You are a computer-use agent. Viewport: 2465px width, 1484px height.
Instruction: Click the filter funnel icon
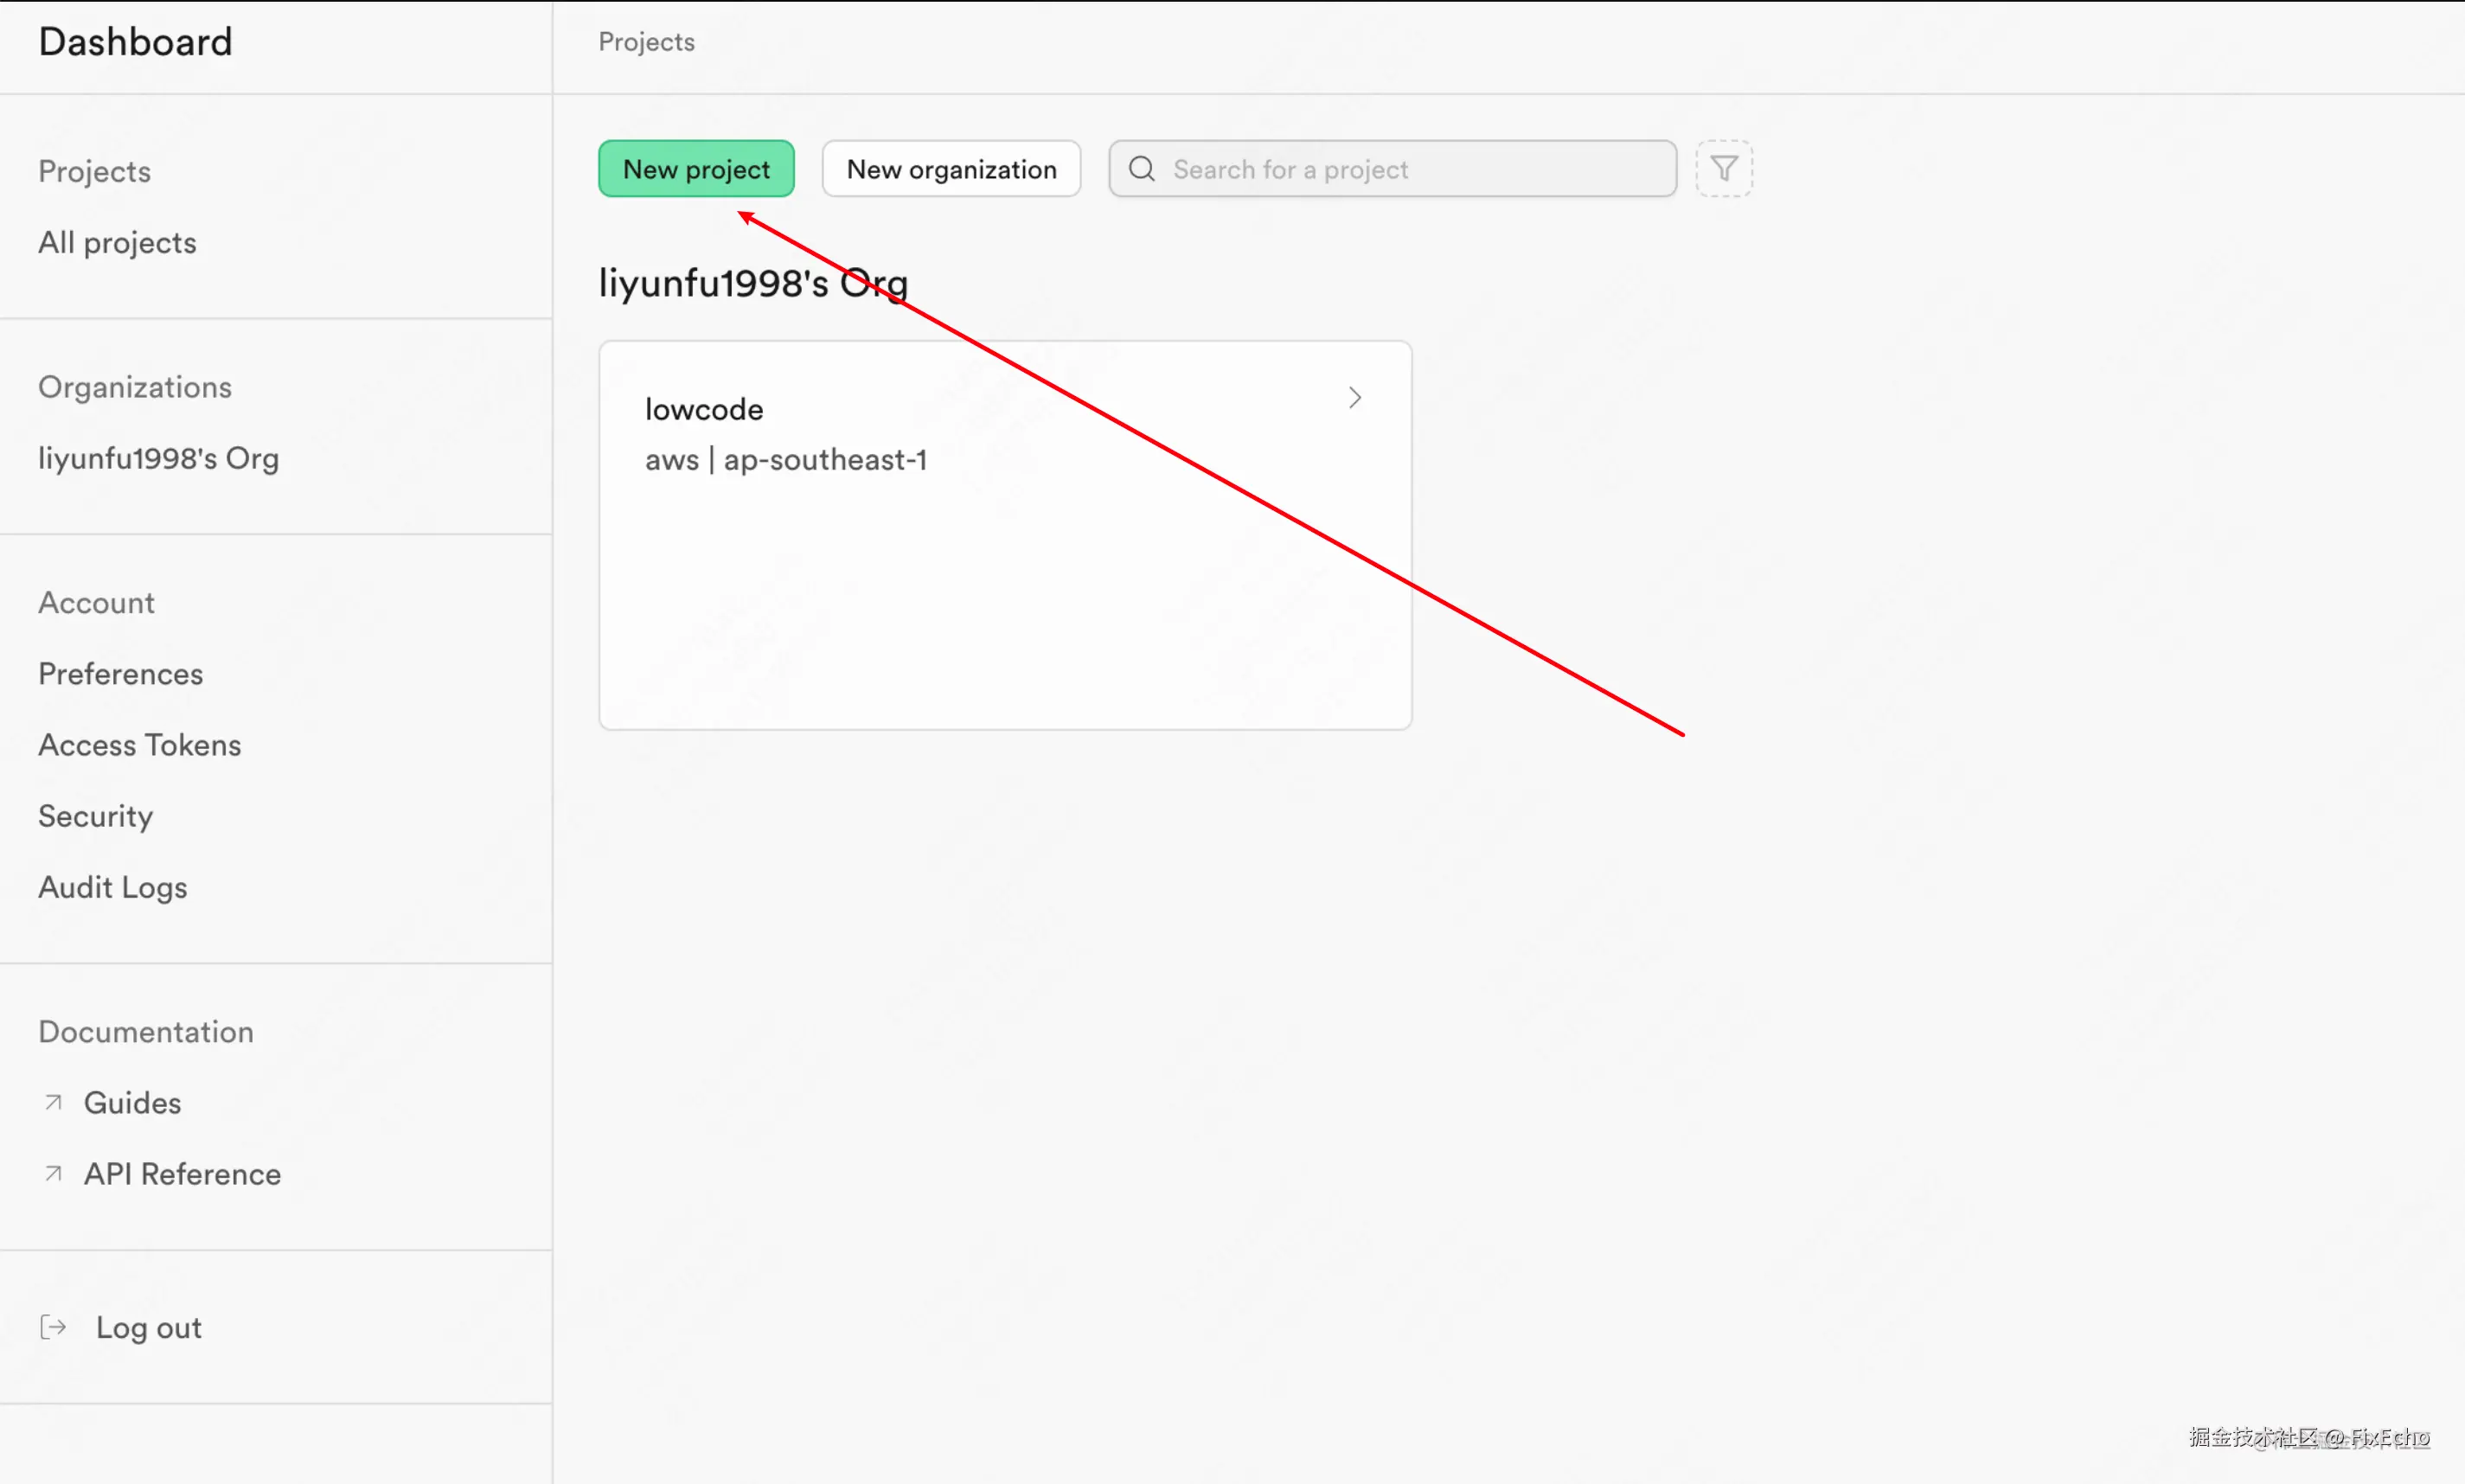tap(1724, 169)
